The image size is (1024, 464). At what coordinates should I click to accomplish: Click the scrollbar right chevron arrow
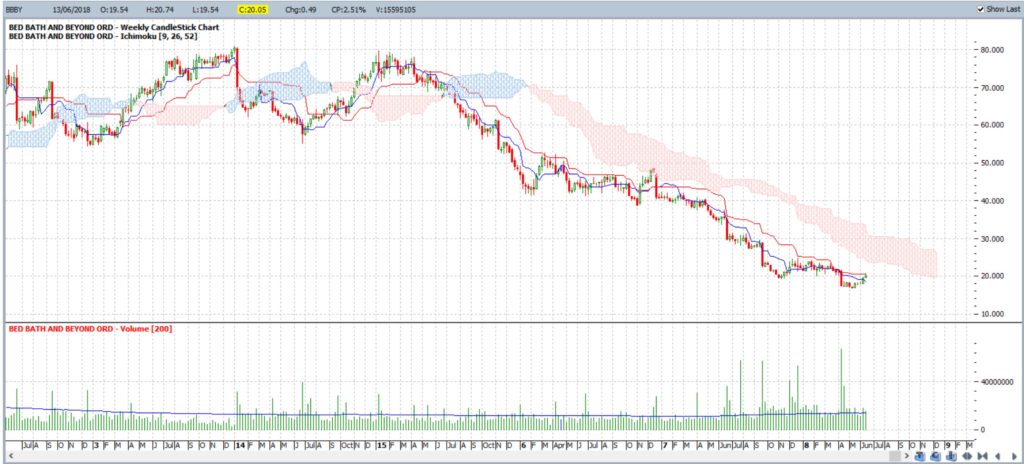[906, 456]
